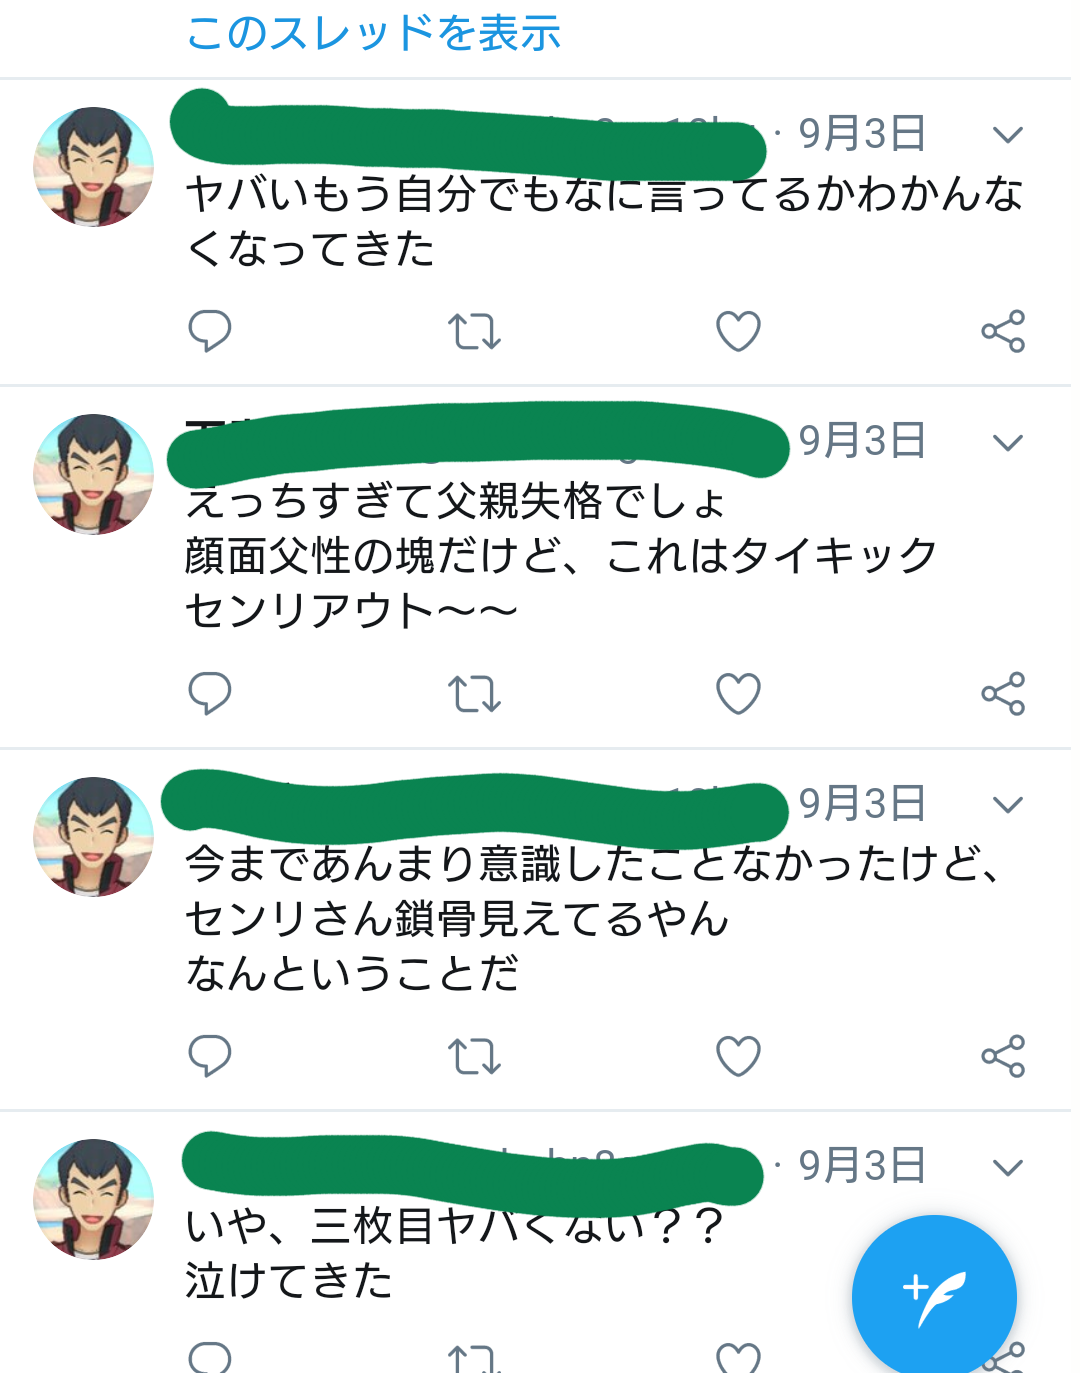Share the 鎖骨見えてるやん tweet
Screen dimensions: 1080x1373
point(1003,1056)
